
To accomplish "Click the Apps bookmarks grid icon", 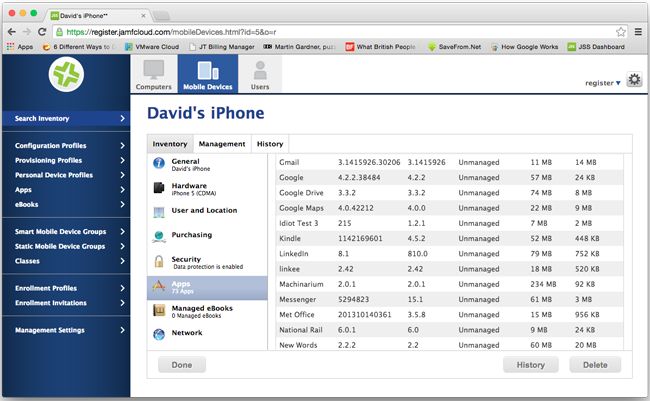I will [10, 47].
